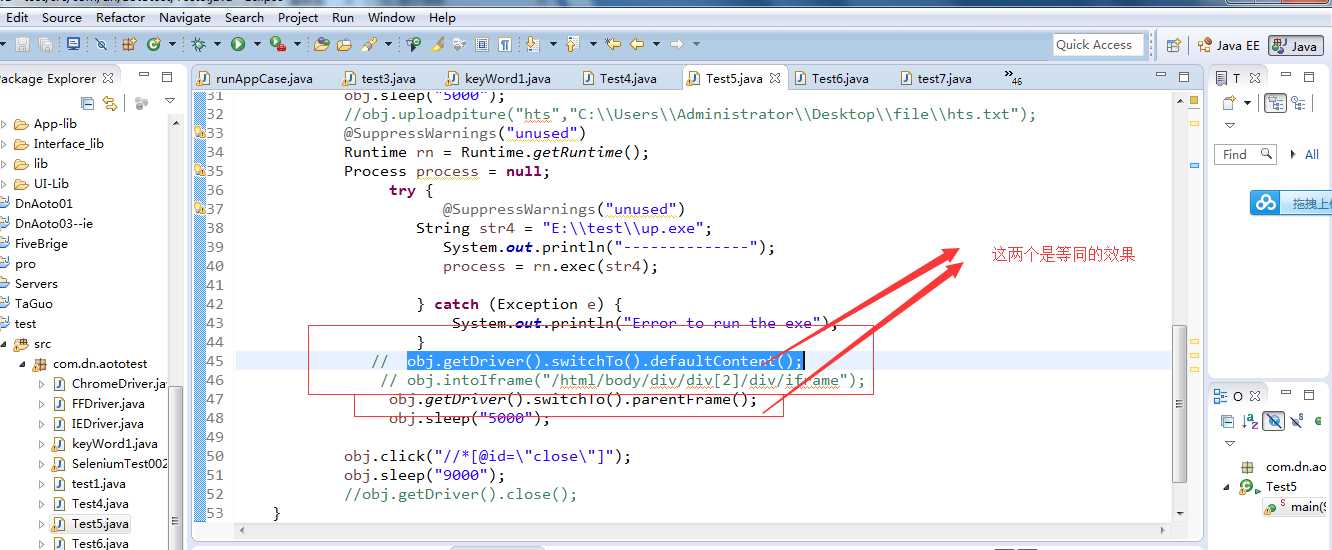Switch to the Java perspective

click(x=1295, y=46)
